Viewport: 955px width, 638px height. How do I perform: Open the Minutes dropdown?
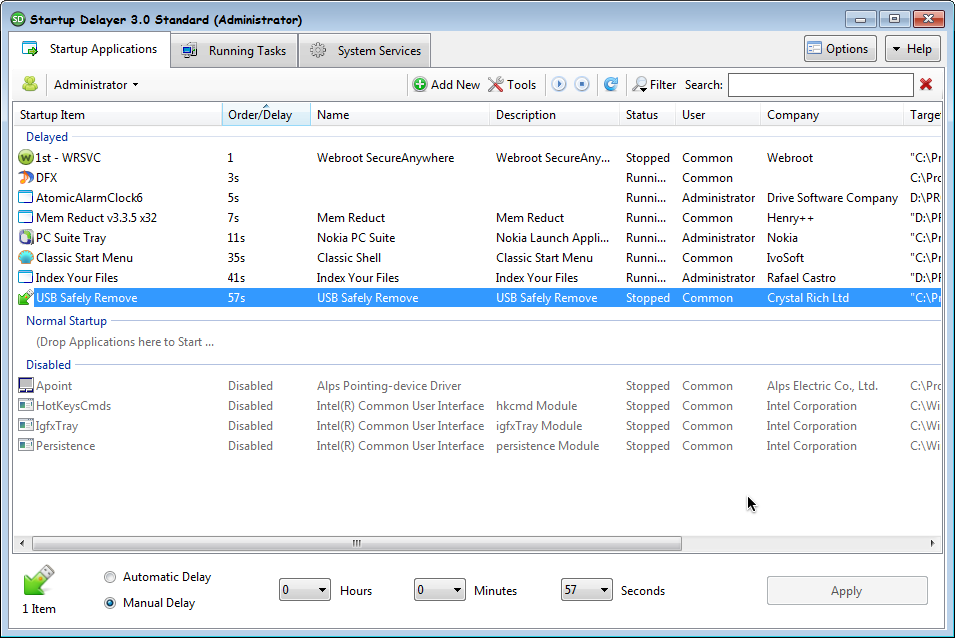coord(439,589)
